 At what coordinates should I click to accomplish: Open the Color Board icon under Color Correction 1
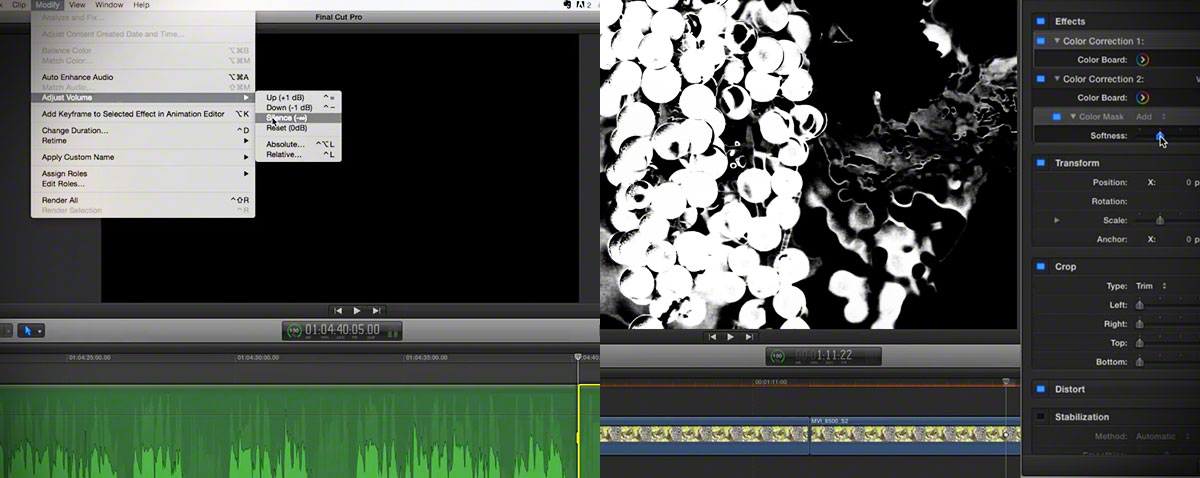pyautogui.click(x=1142, y=60)
